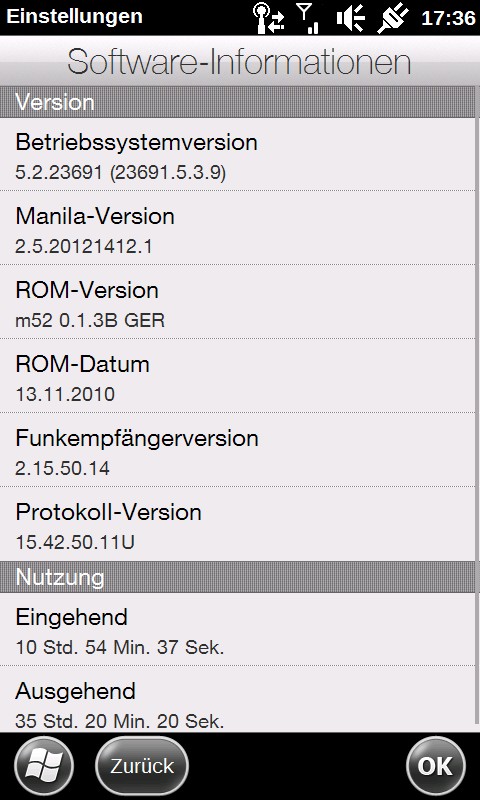
Task: Select the ROM-Datum entry
Action: tap(237, 376)
